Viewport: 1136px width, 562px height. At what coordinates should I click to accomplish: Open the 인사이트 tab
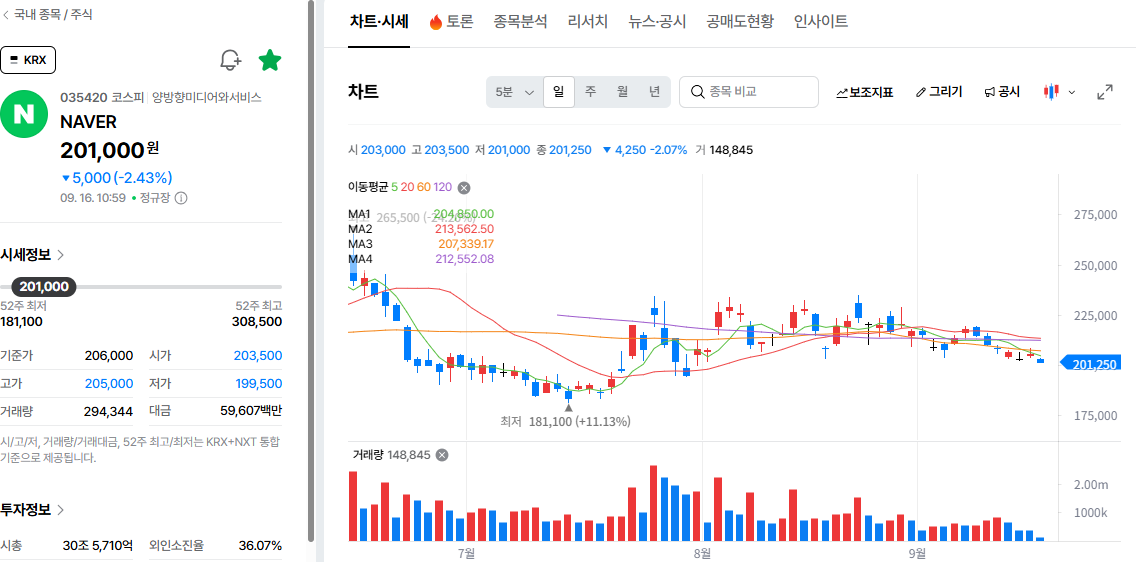(820, 22)
